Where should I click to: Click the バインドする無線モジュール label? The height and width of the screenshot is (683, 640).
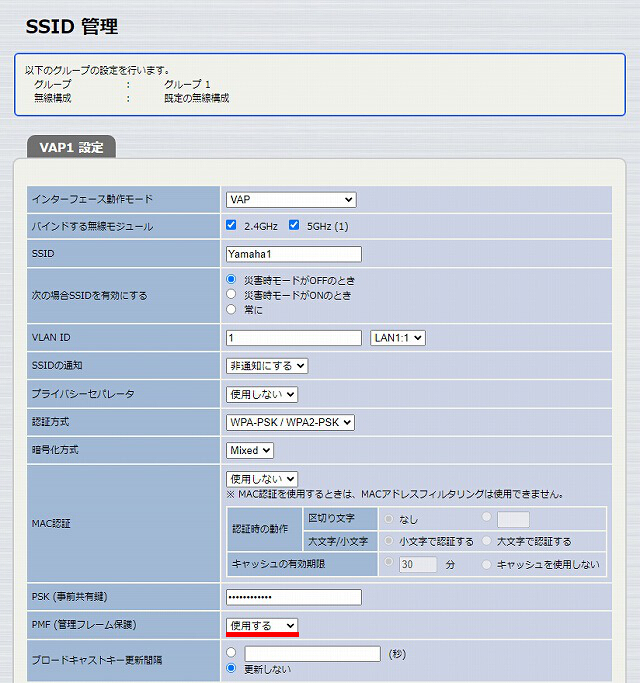pos(92,227)
